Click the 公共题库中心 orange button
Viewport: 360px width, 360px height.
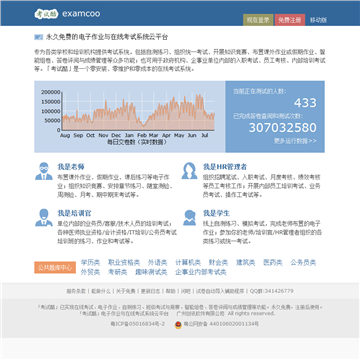(55, 268)
